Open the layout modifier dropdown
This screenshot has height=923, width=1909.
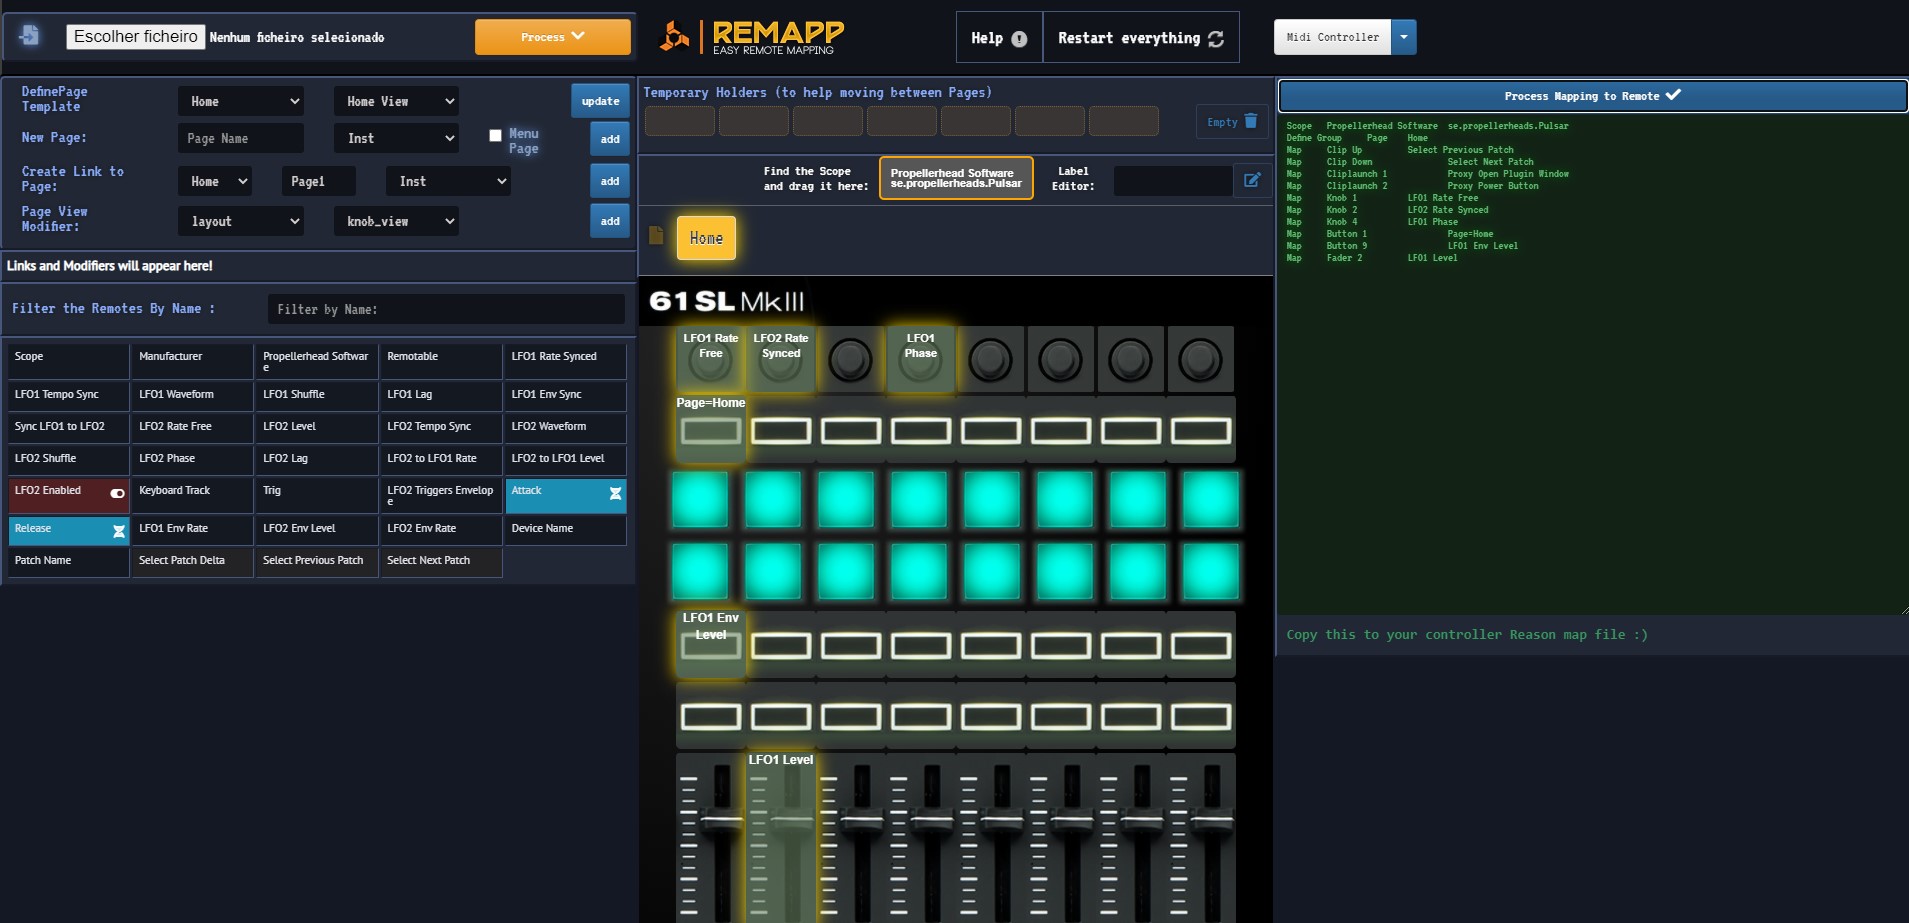click(x=241, y=221)
